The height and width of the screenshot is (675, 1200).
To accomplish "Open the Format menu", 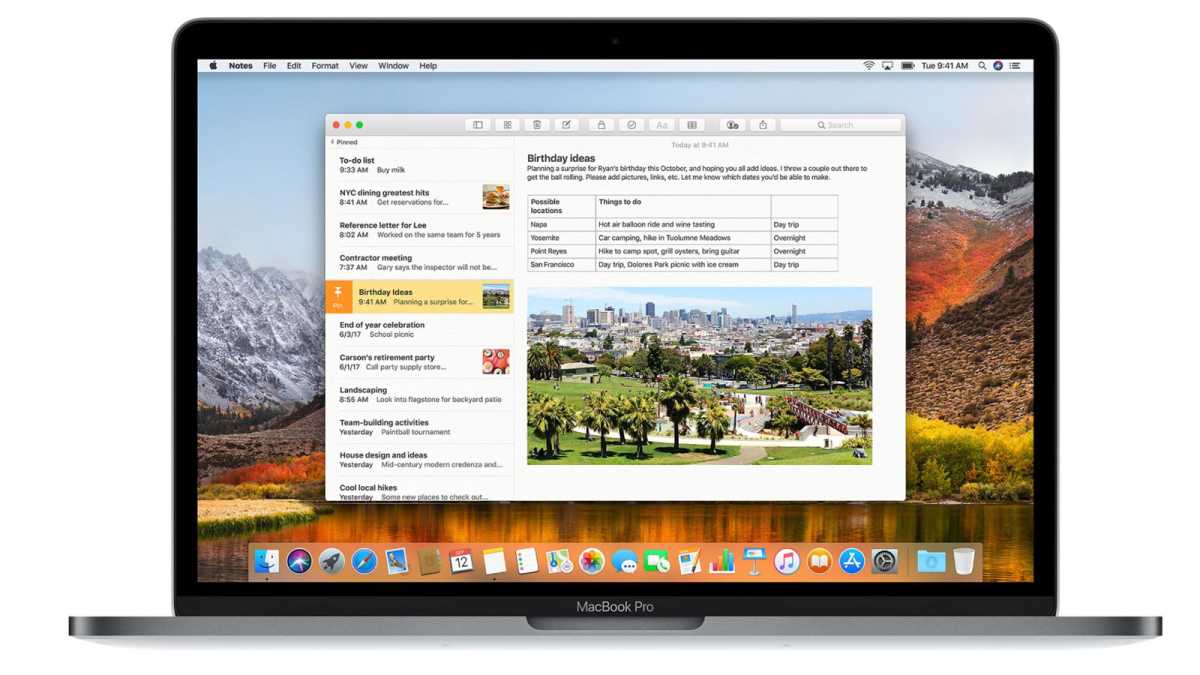I will click(x=324, y=65).
